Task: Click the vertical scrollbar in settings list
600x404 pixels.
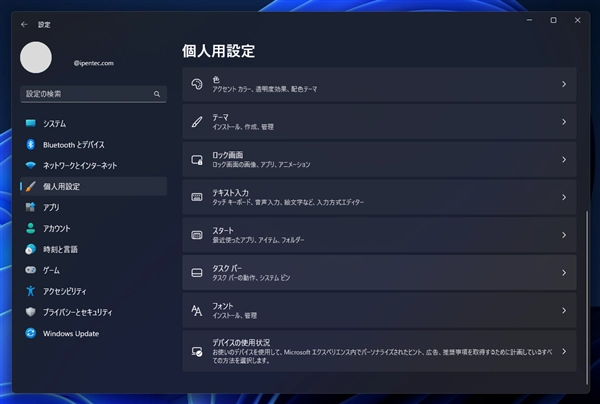Action: click(587, 297)
